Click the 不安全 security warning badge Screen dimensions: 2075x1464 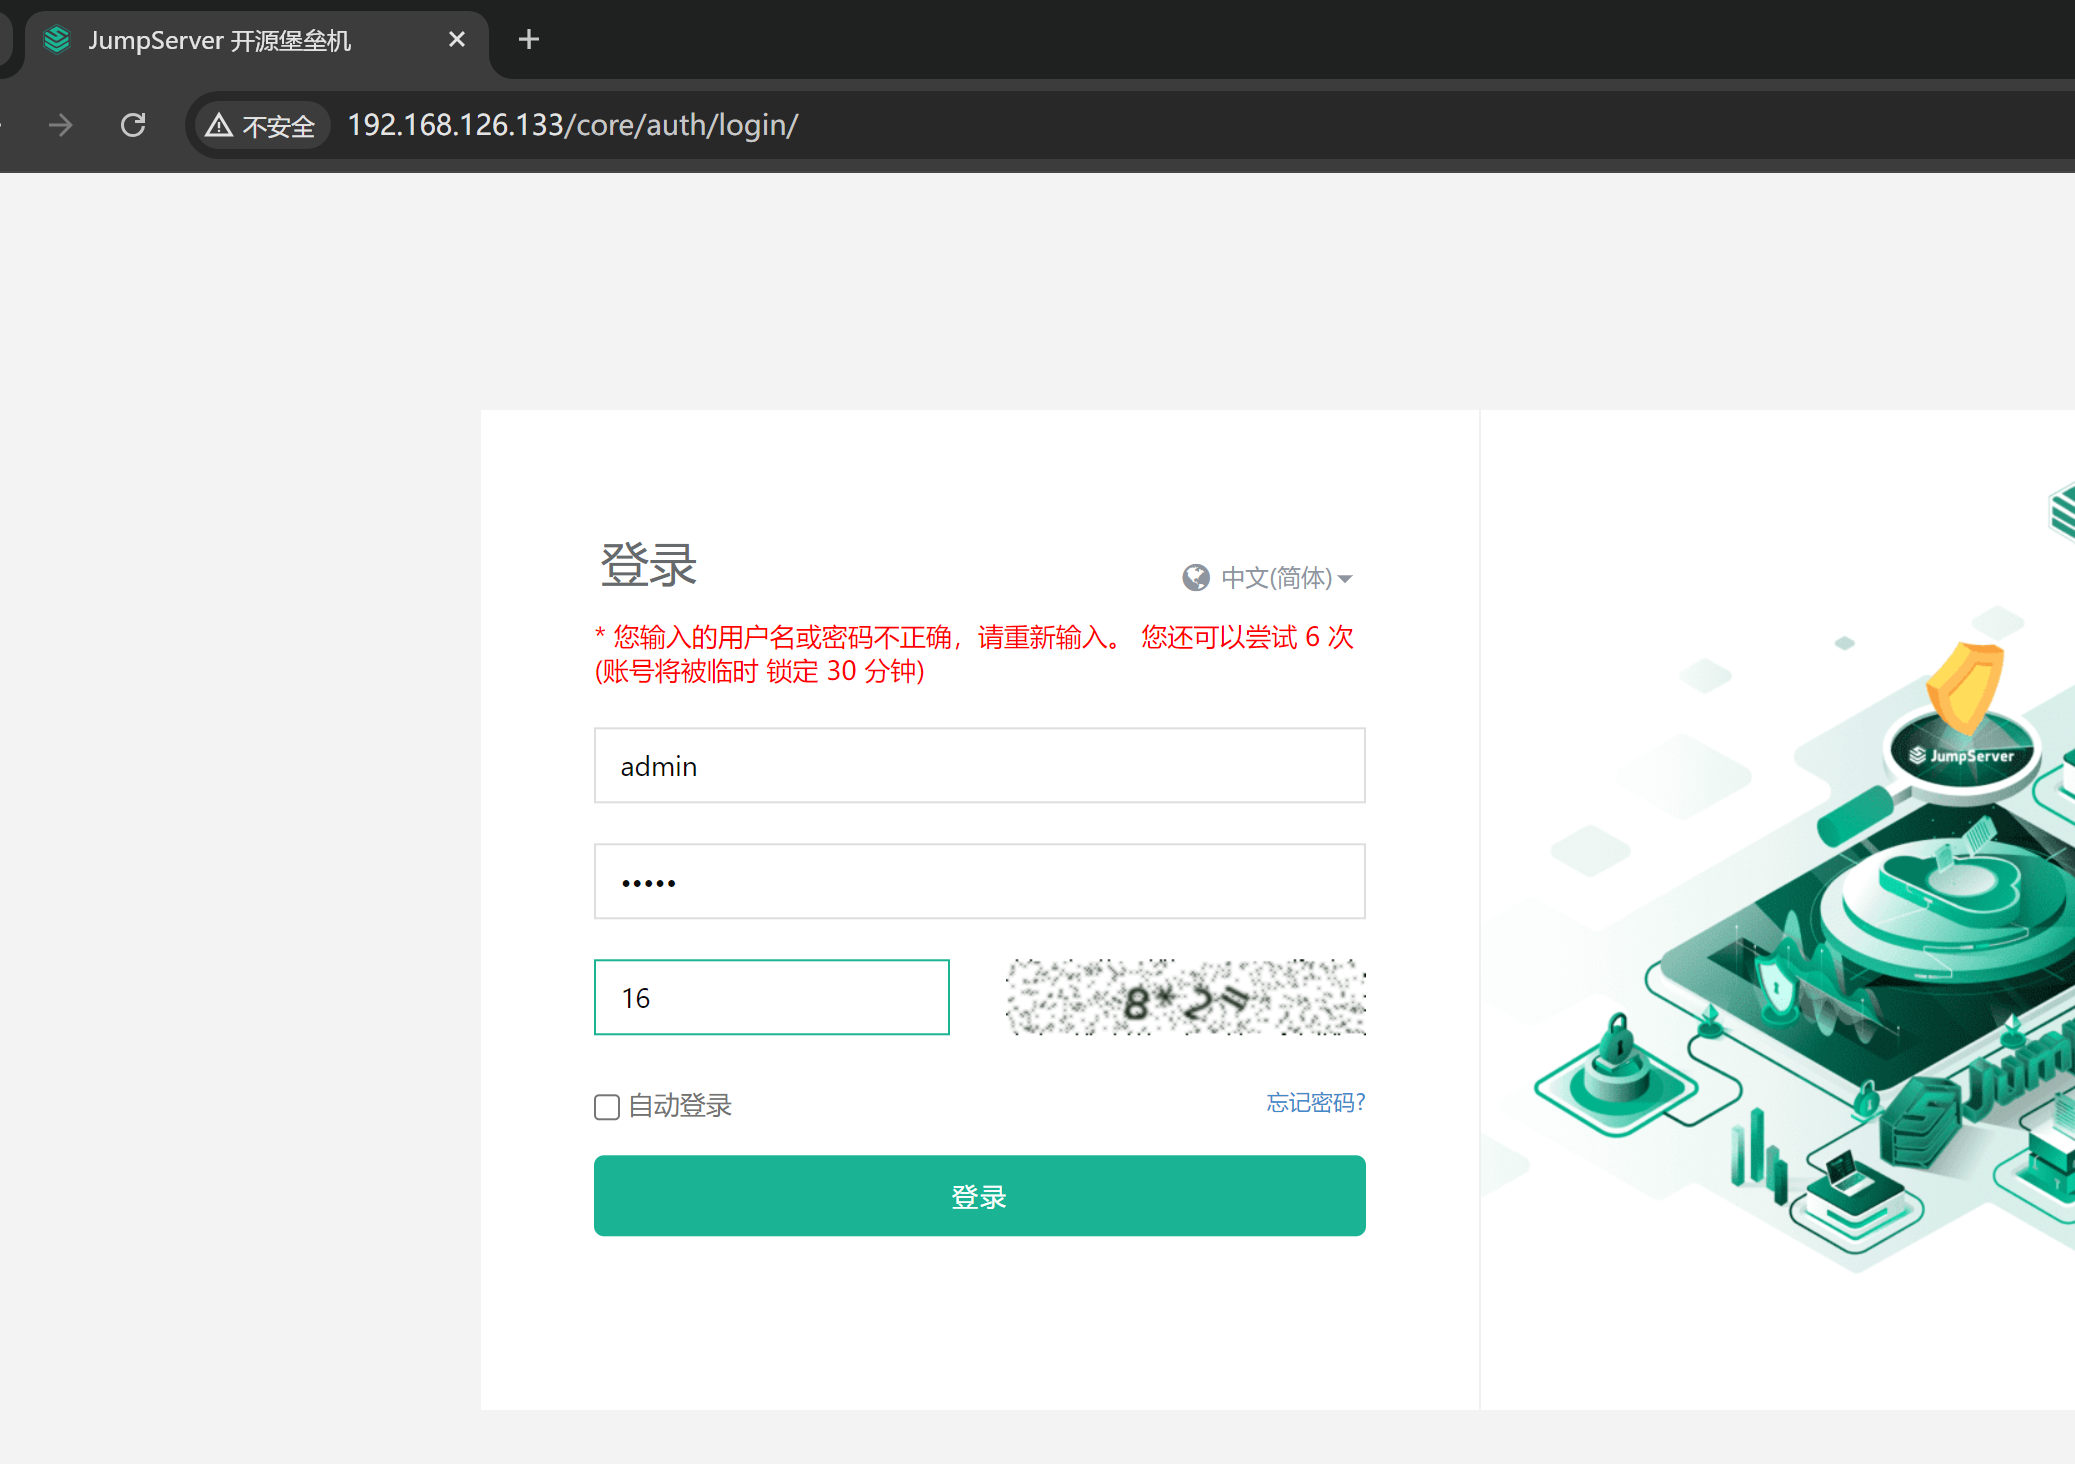(x=261, y=126)
